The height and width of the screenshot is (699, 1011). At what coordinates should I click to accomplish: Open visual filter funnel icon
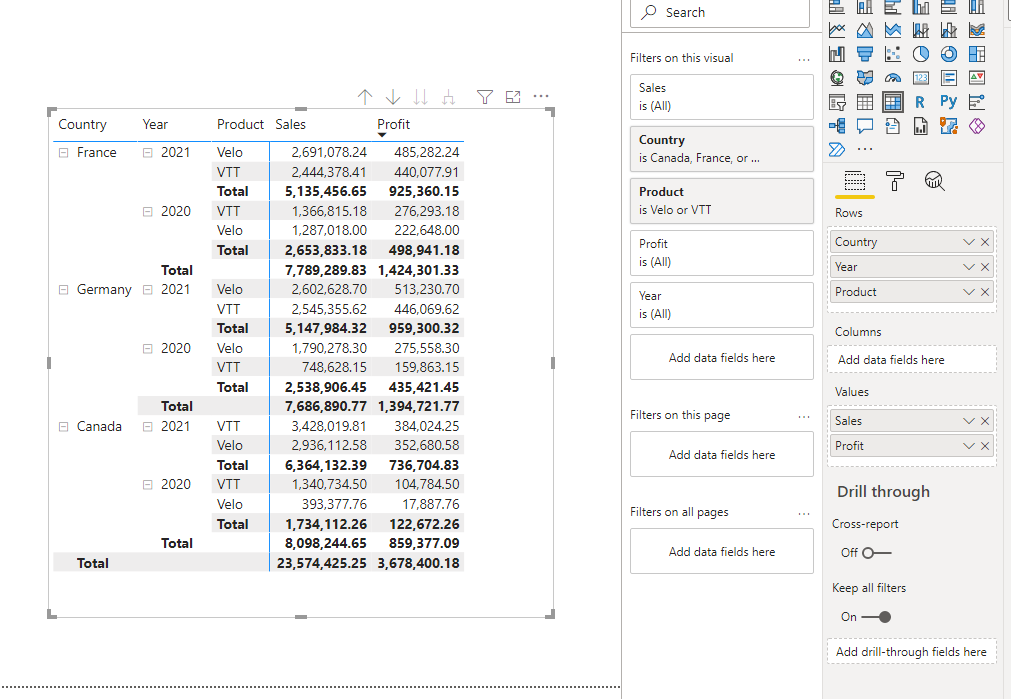coord(485,97)
